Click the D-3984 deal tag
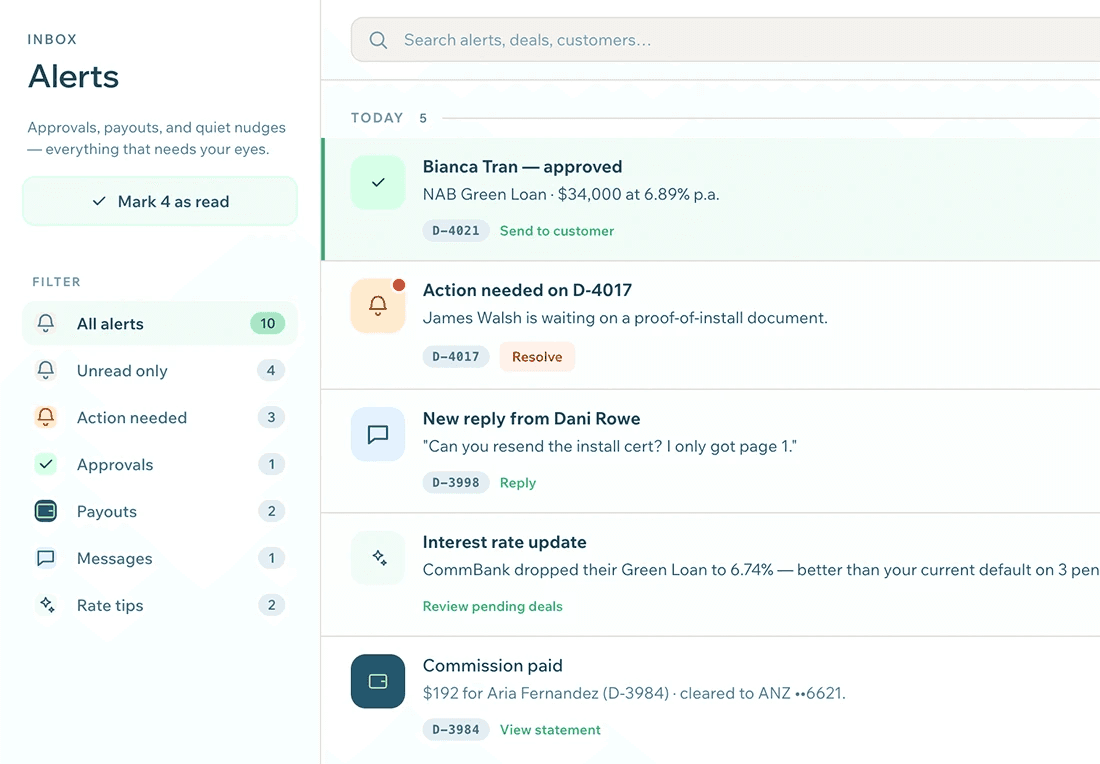The width and height of the screenshot is (1100, 764). pyautogui.click(x=456, y=730)
